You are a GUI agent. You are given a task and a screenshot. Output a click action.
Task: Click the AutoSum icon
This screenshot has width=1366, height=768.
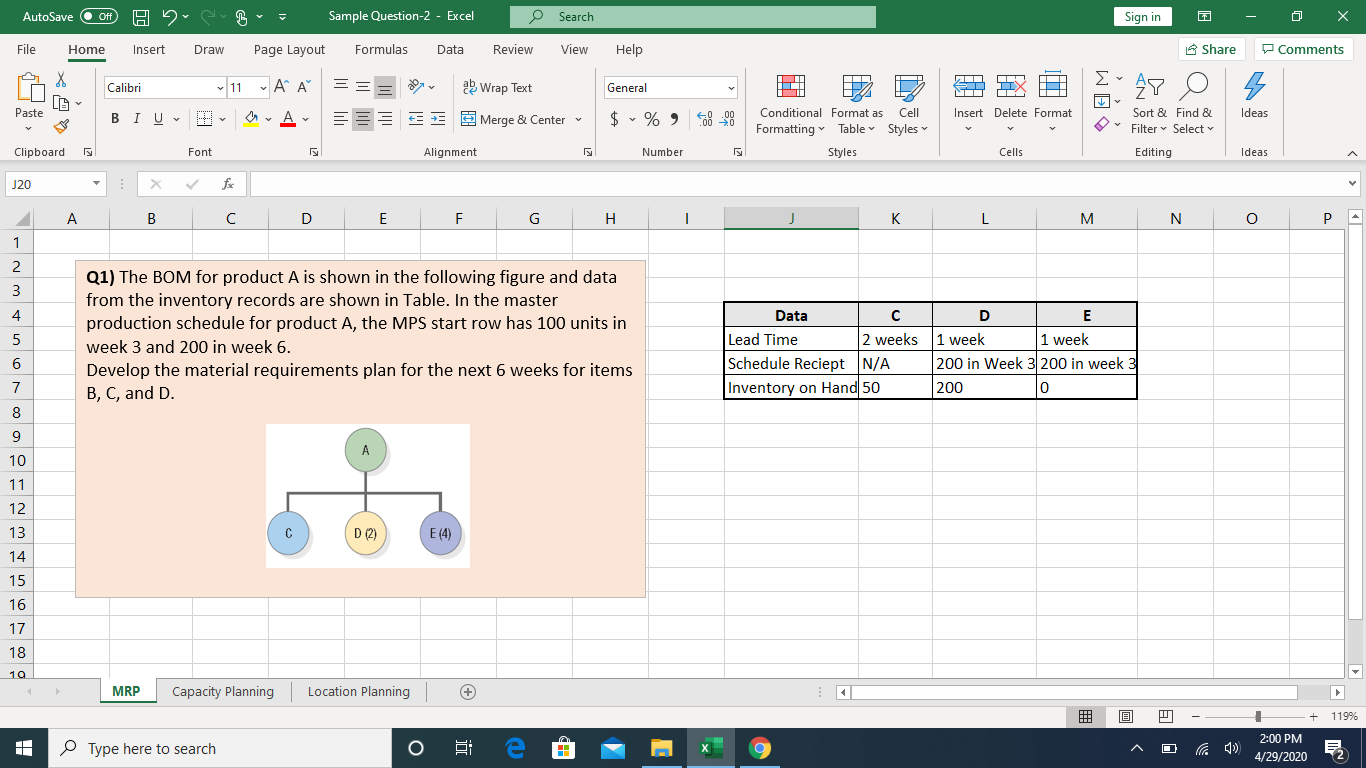click(1103, 76)
